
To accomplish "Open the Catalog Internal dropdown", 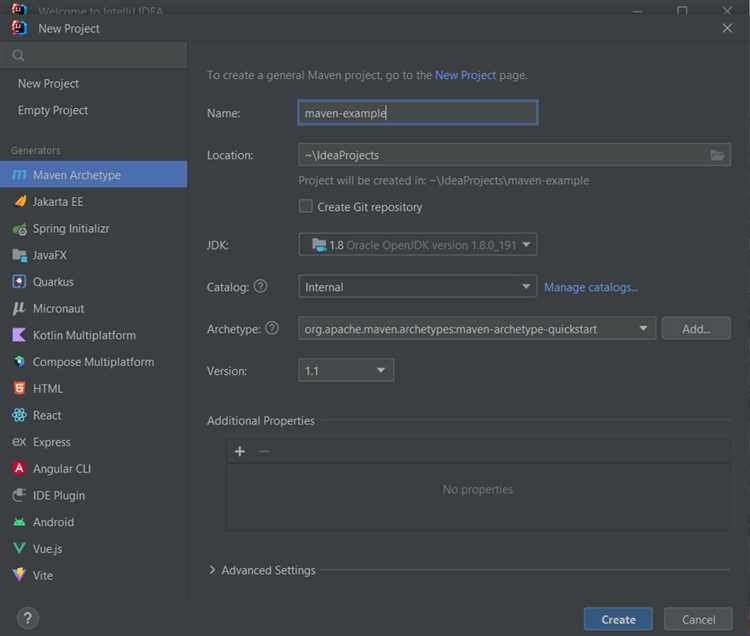I will (x=418, y=287).
